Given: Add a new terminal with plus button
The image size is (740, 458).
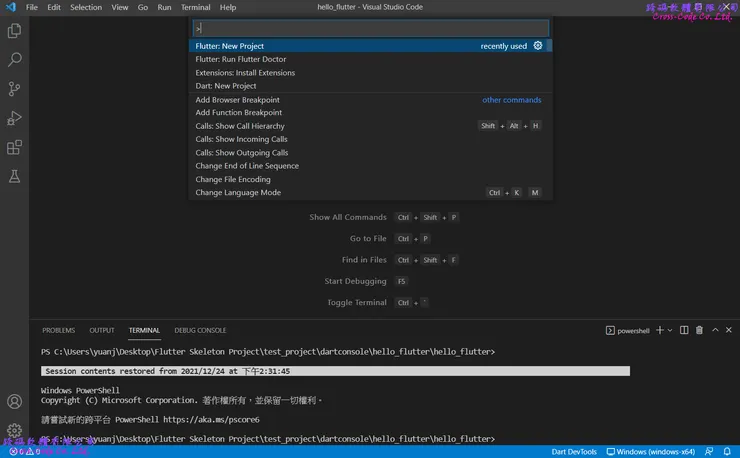Looking at the screenshot, I should coord(659,330).
